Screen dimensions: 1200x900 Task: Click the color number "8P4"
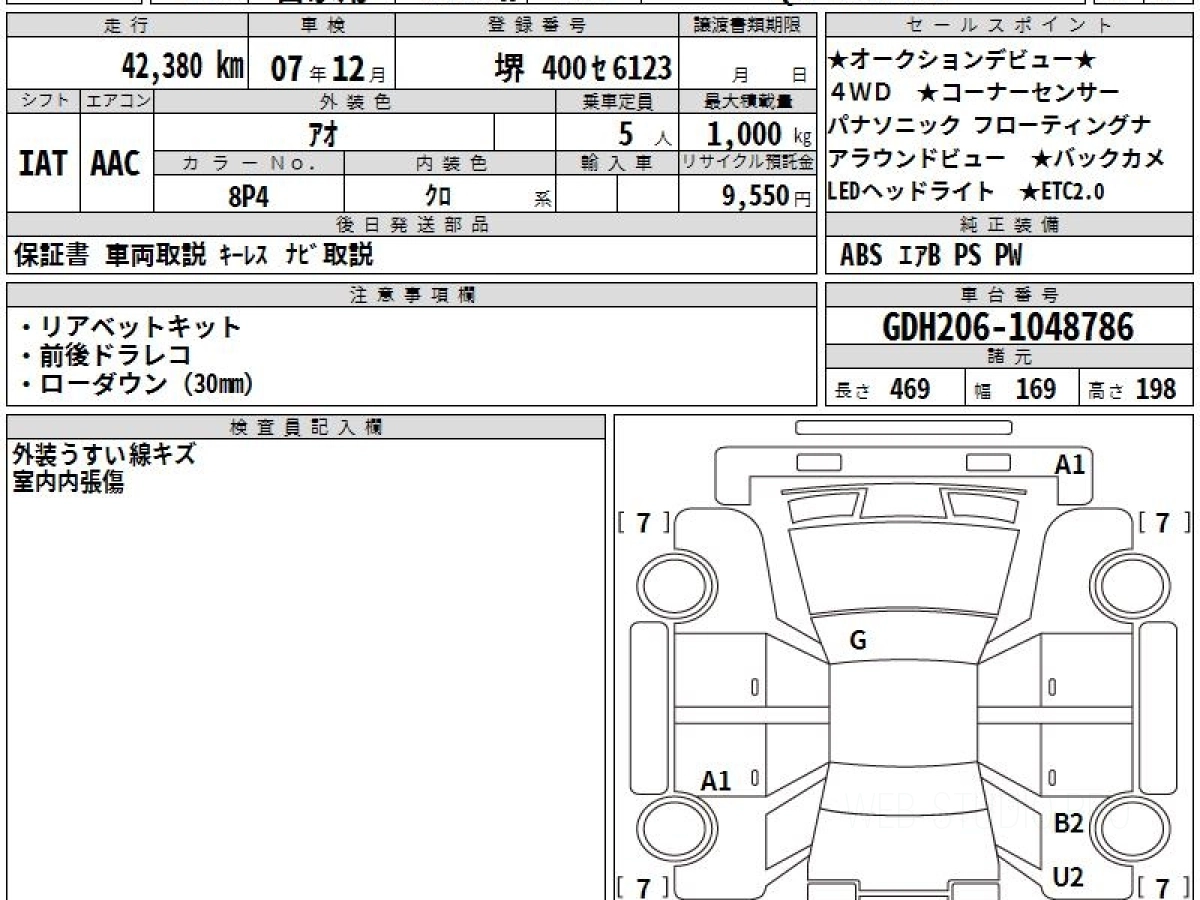[x=249, y=195]
